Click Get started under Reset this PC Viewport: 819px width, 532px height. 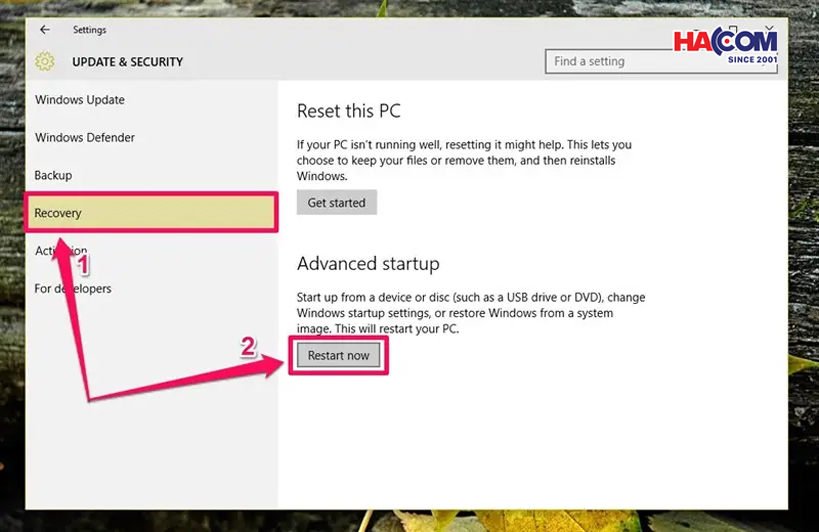(337, 202)
